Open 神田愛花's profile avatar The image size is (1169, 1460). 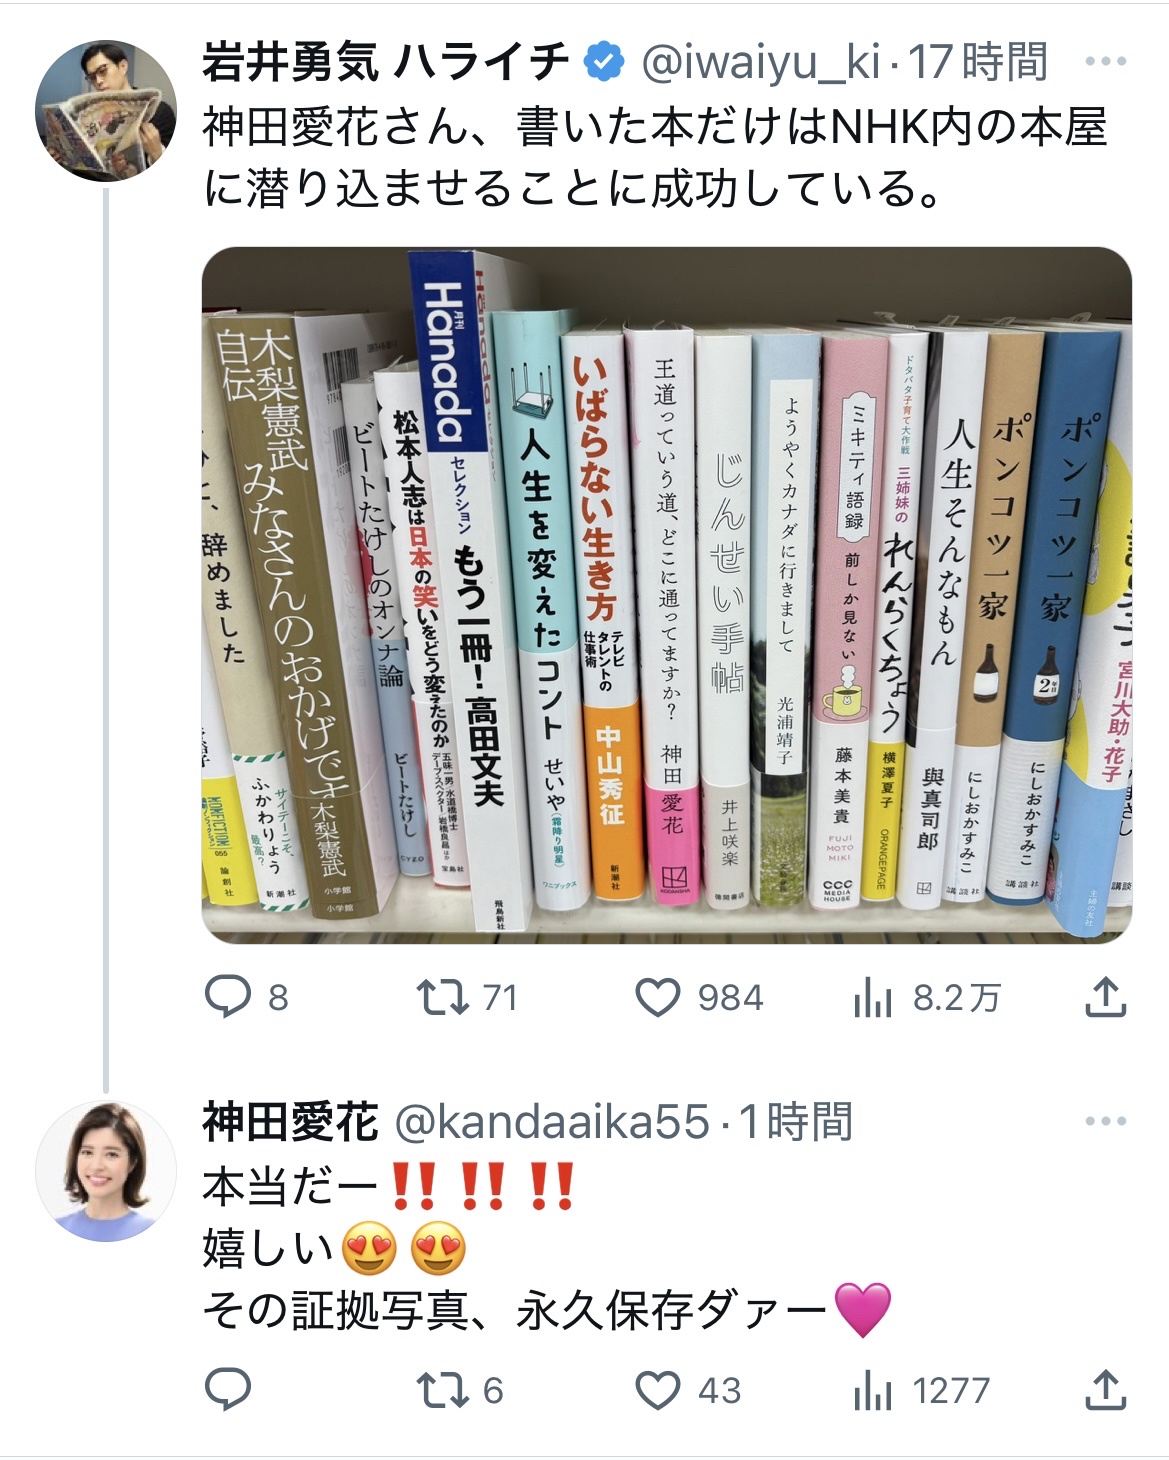pos(106,1171)
